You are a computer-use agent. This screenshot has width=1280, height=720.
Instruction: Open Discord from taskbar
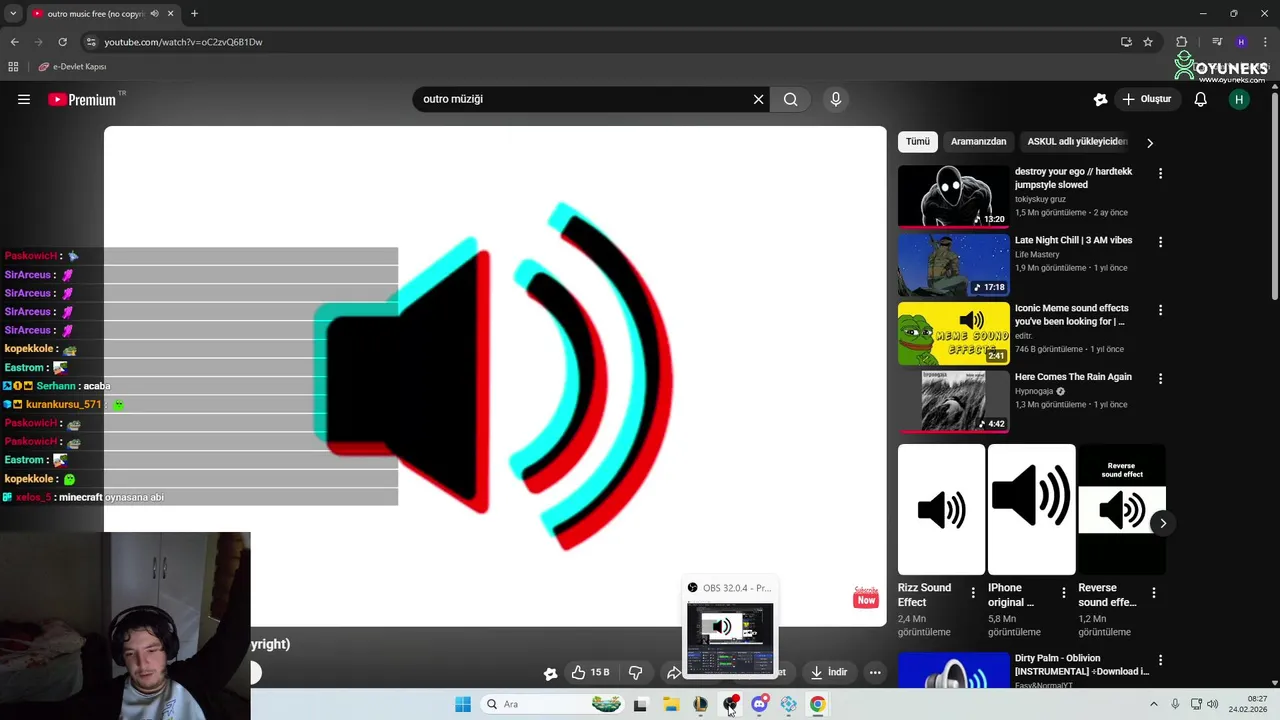point(759,704)
